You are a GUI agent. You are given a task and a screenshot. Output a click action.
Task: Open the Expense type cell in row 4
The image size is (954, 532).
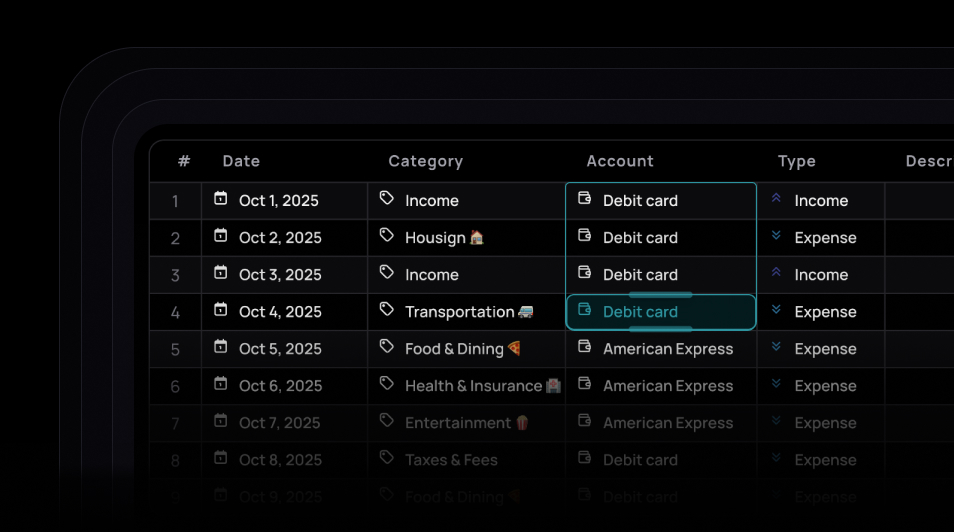(825, 312)
